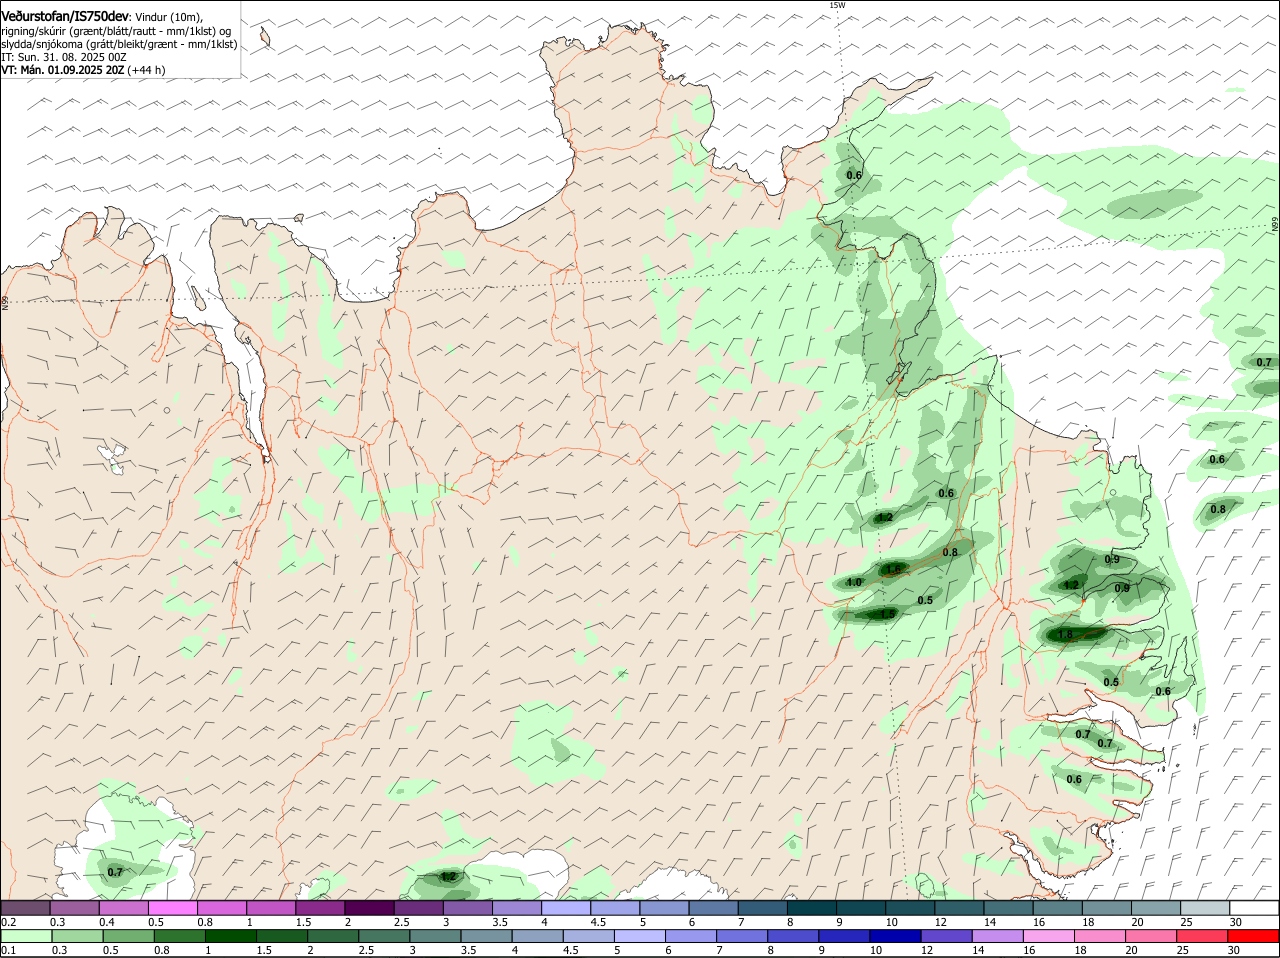Click the '1.8' precipitation value on the map
This screenshot has height=958, width=1280.
pyautogui.click(x=1065, y=634)
